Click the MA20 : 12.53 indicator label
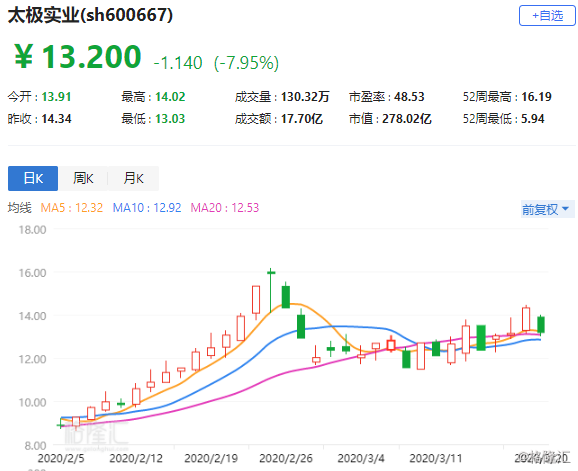 point(224,208)
